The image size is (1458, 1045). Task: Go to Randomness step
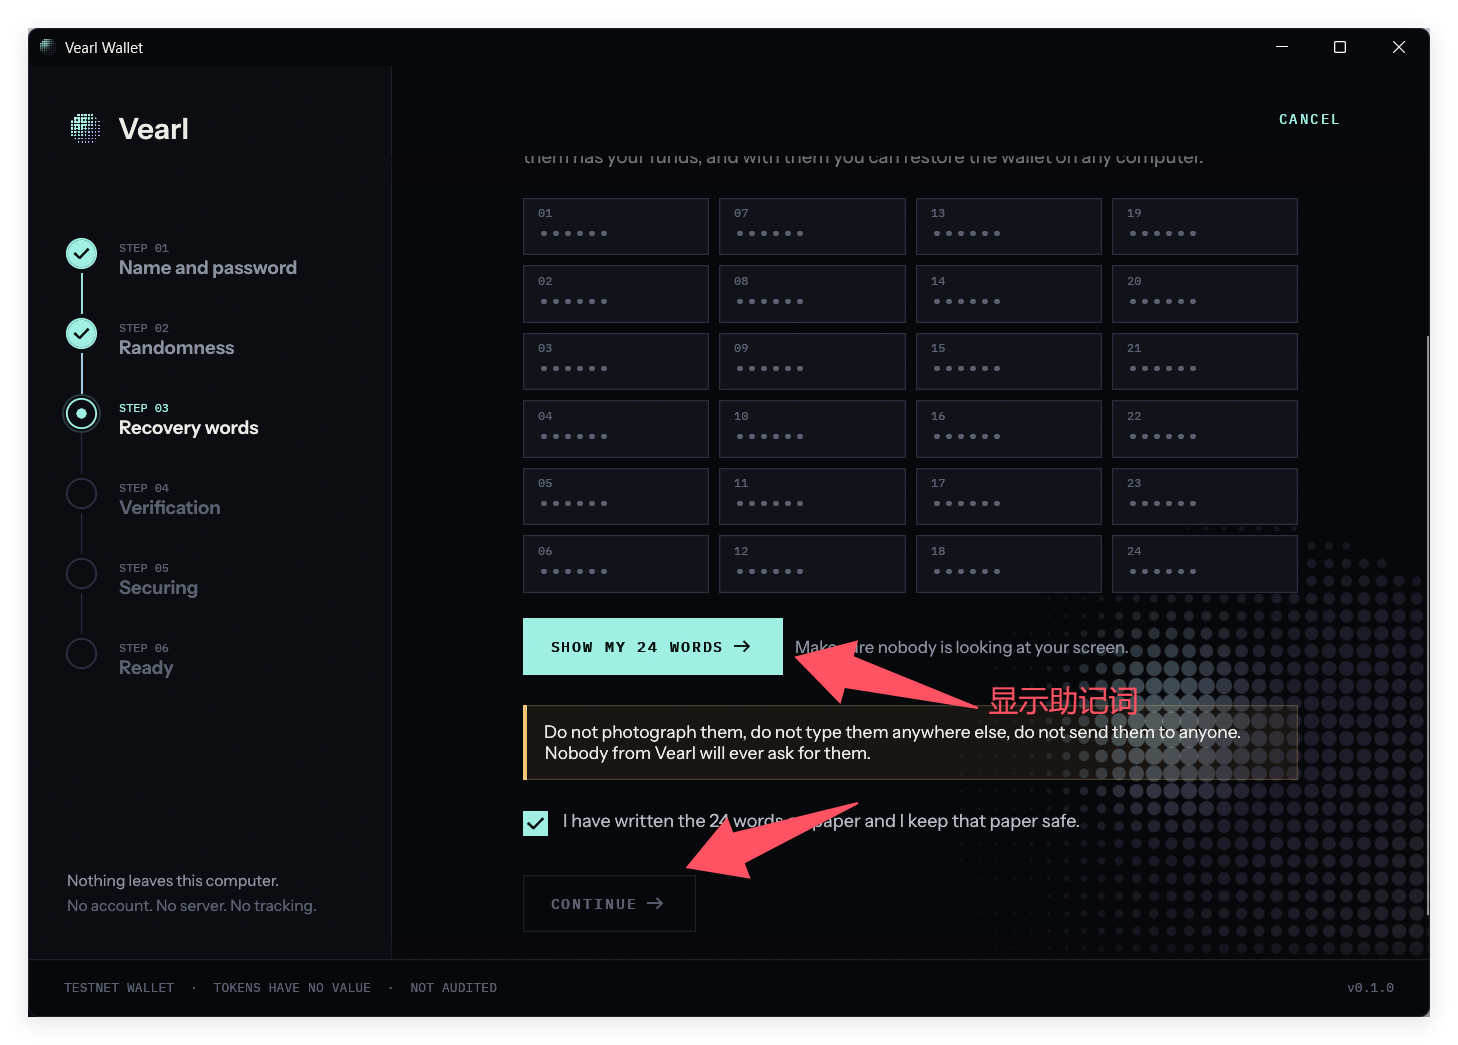pyautogui.click(x=177, y=348)
